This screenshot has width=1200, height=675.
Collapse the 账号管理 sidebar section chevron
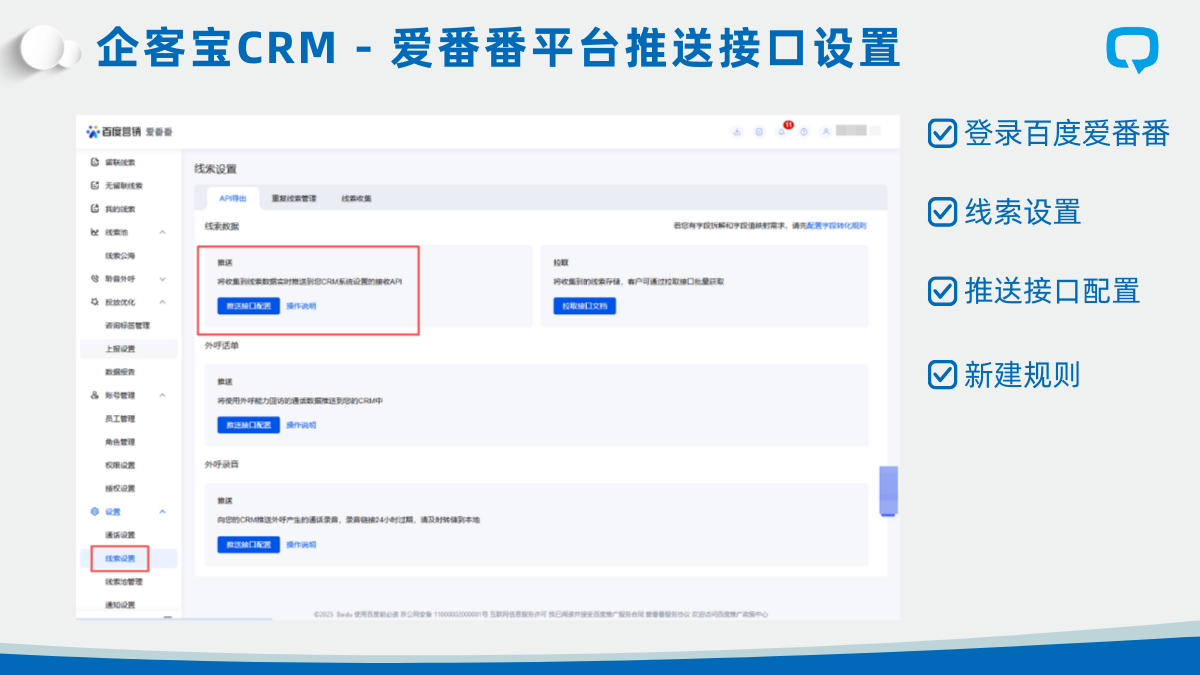click(163, 395)
